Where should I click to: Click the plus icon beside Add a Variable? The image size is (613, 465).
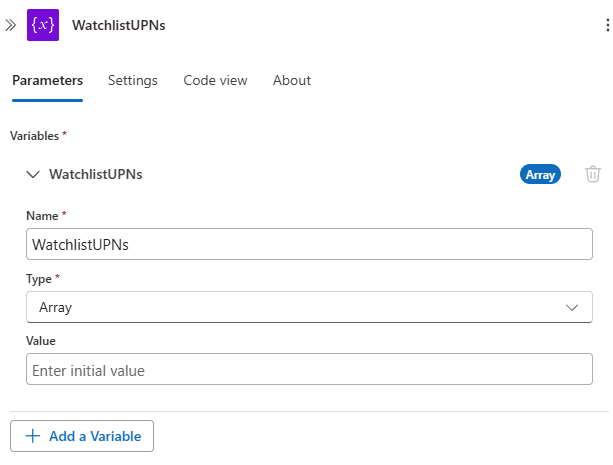[33, 436]
